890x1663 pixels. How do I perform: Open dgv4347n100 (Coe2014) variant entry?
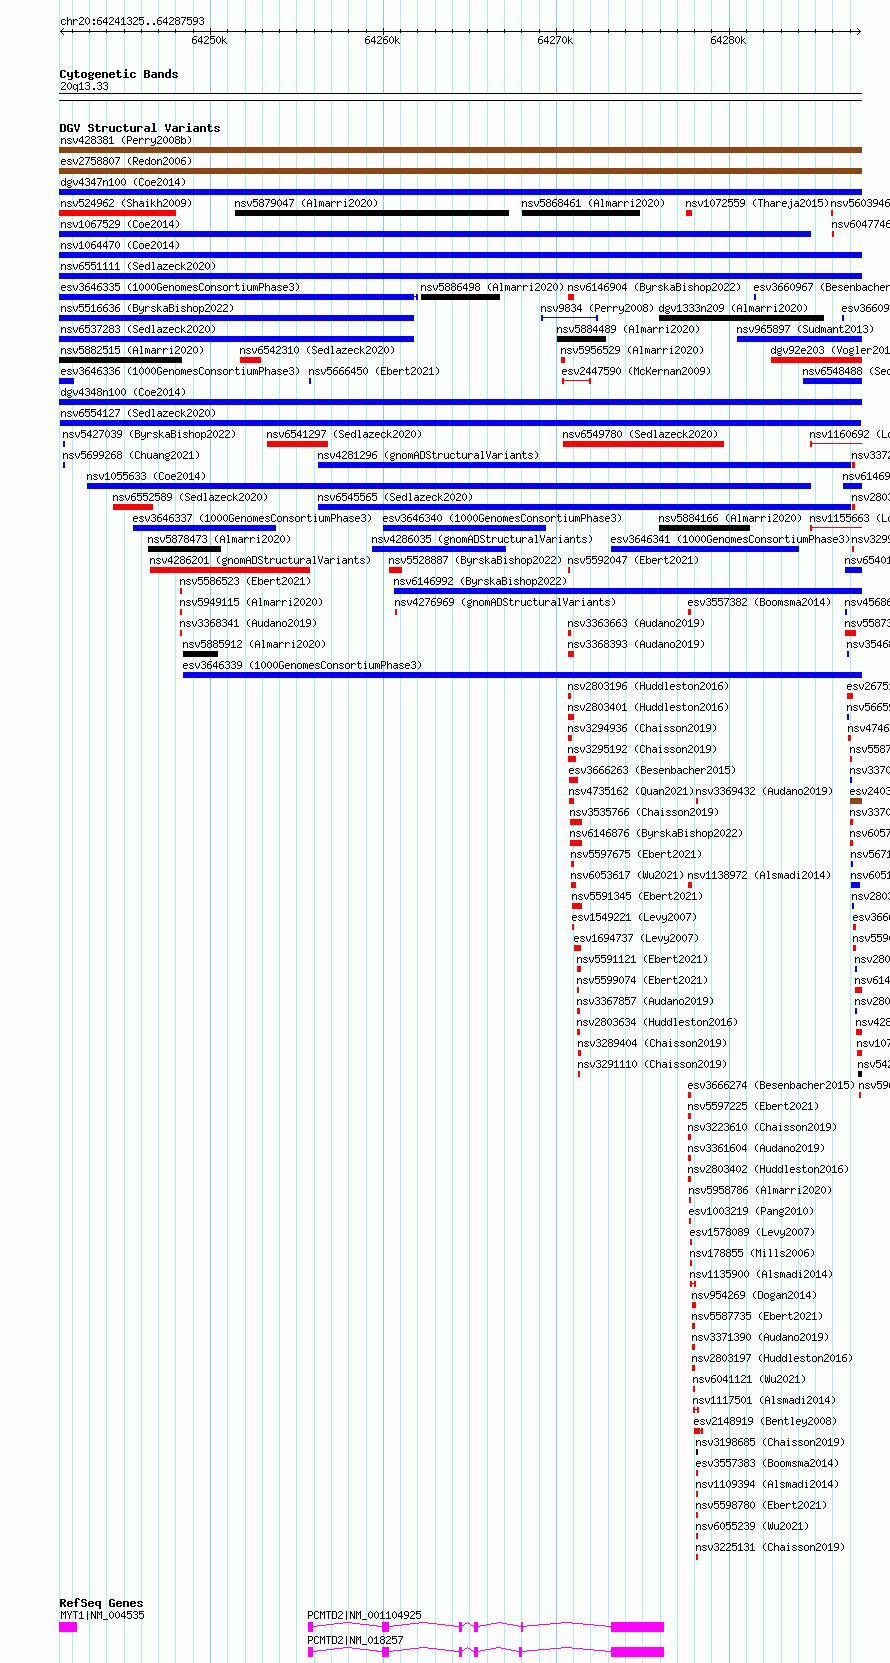122,182
